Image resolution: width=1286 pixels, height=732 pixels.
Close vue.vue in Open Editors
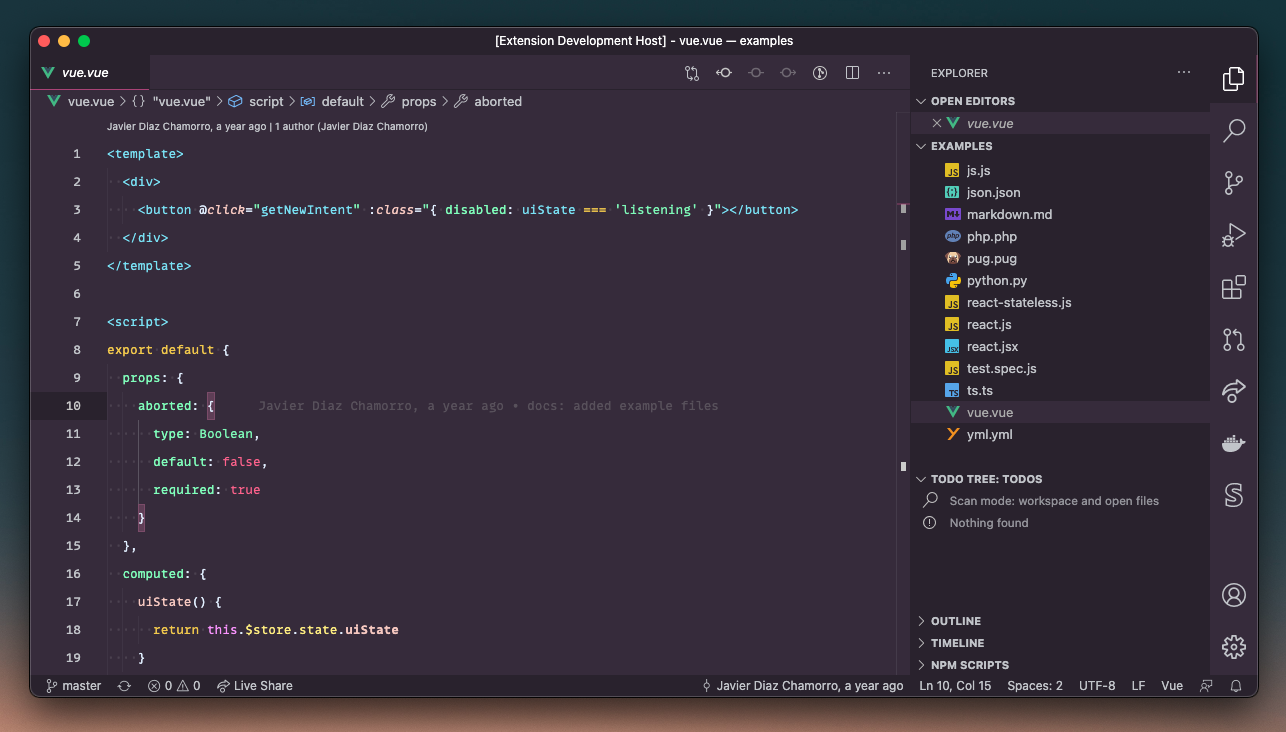tap(937, 123)
